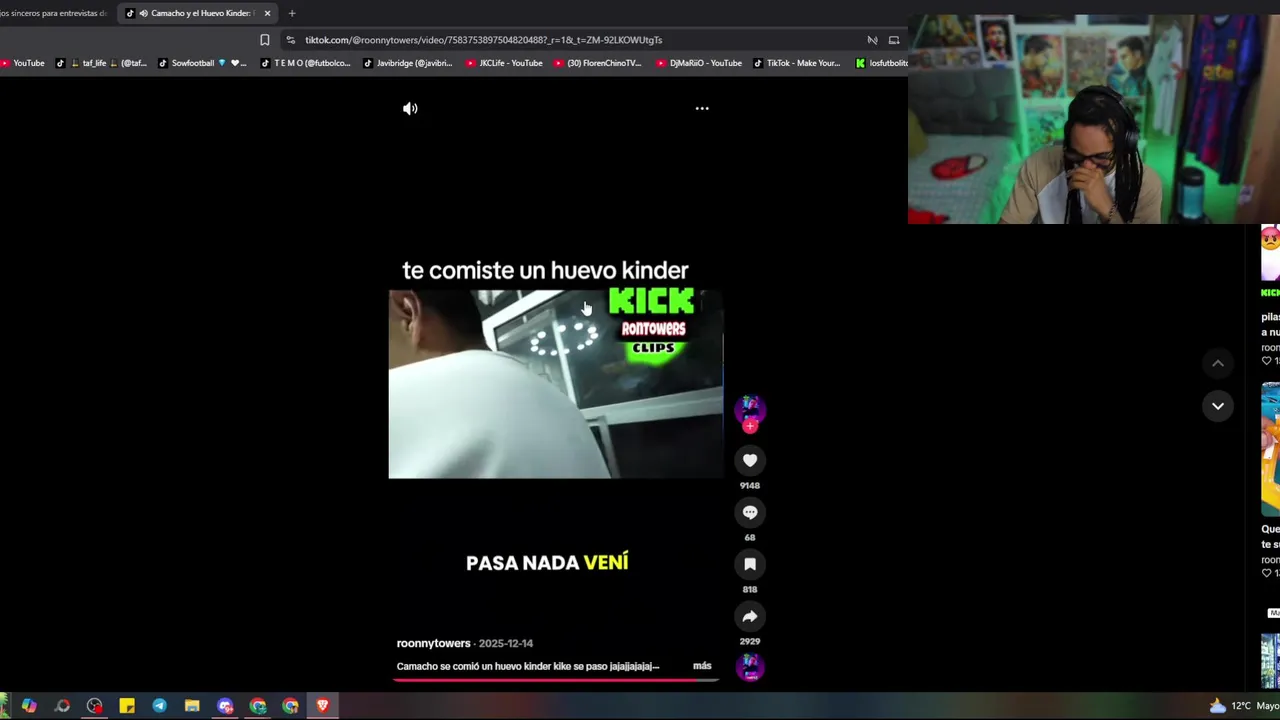This screenshot has height=720, width=1280.
Task: Follow roonnytowers via the red plus badge
Action: tap(750, 426)
